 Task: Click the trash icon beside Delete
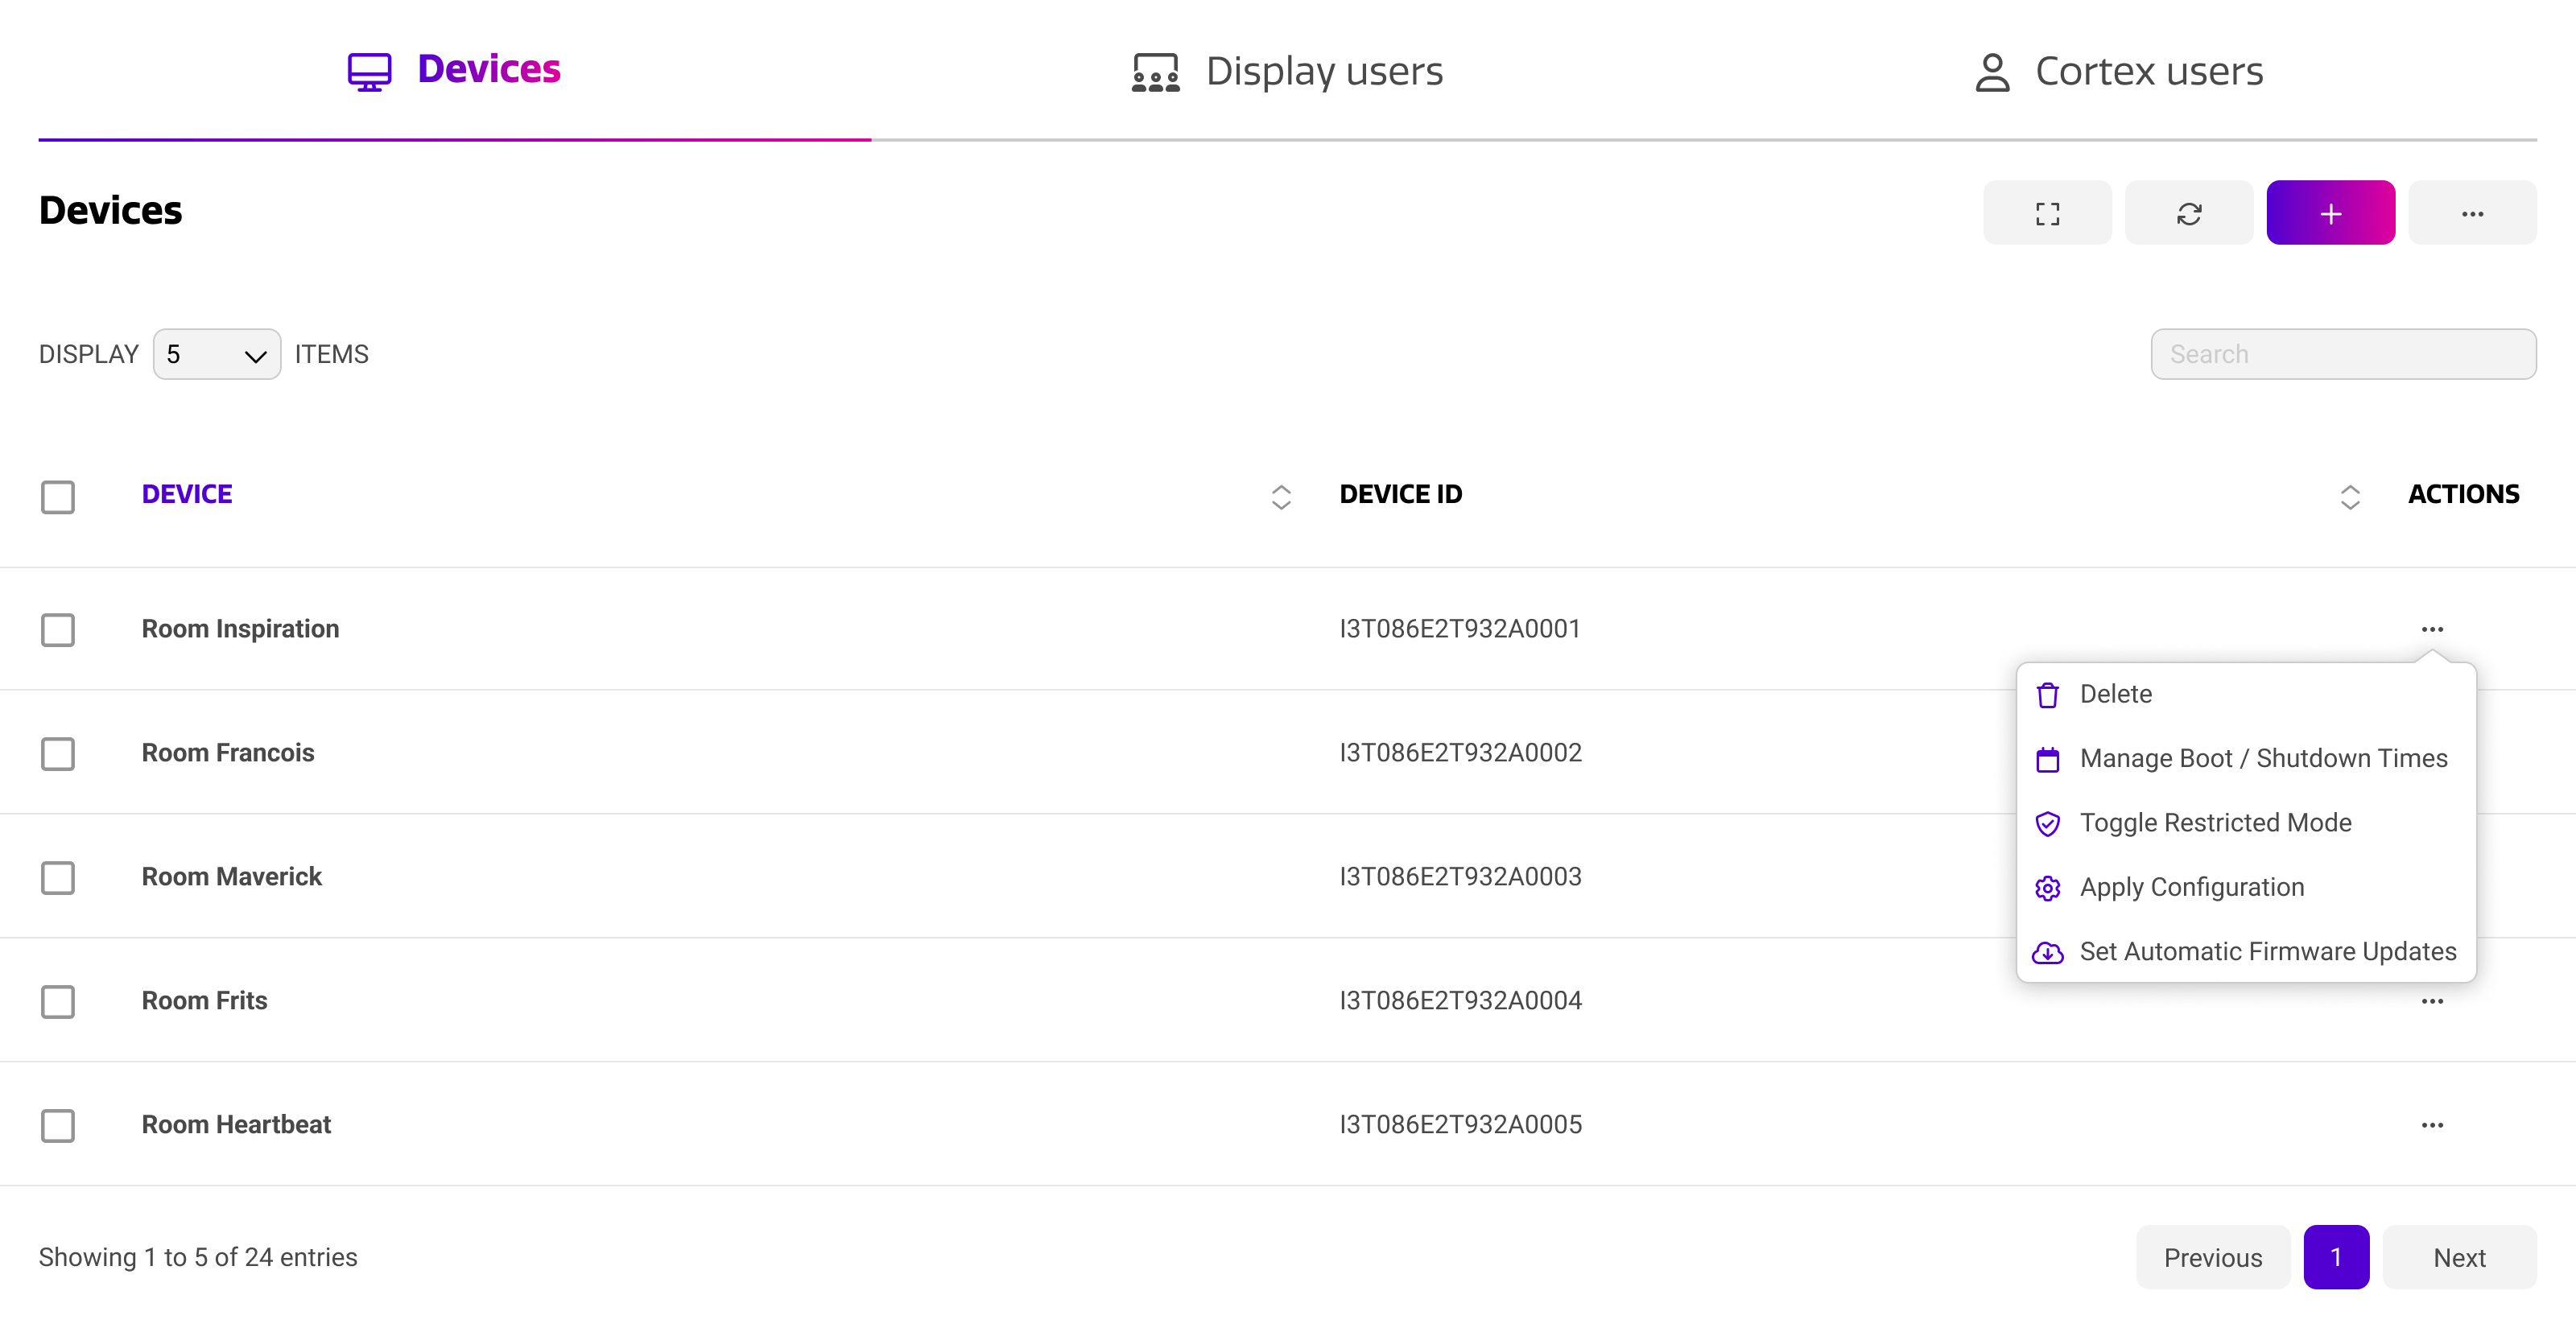(x=2048, y=695)
